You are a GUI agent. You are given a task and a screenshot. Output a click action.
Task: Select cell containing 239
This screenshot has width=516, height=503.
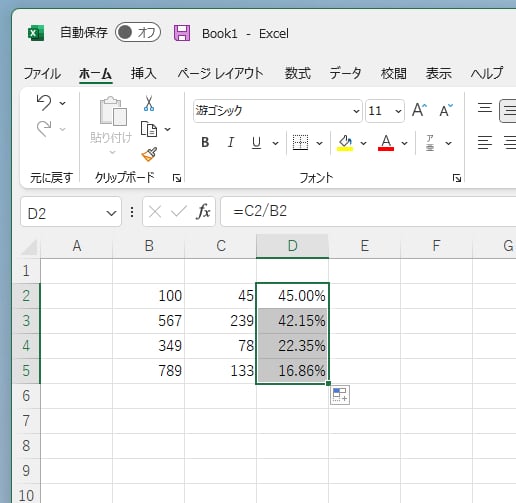[x=220, y=321]
